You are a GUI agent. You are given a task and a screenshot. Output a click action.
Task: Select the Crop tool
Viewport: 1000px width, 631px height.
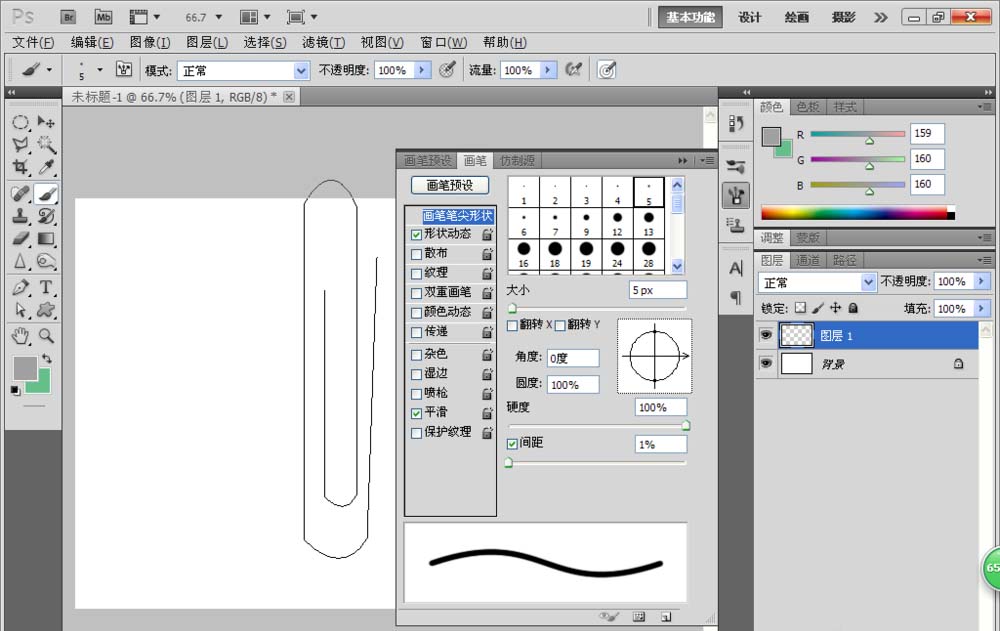[20, 168]
